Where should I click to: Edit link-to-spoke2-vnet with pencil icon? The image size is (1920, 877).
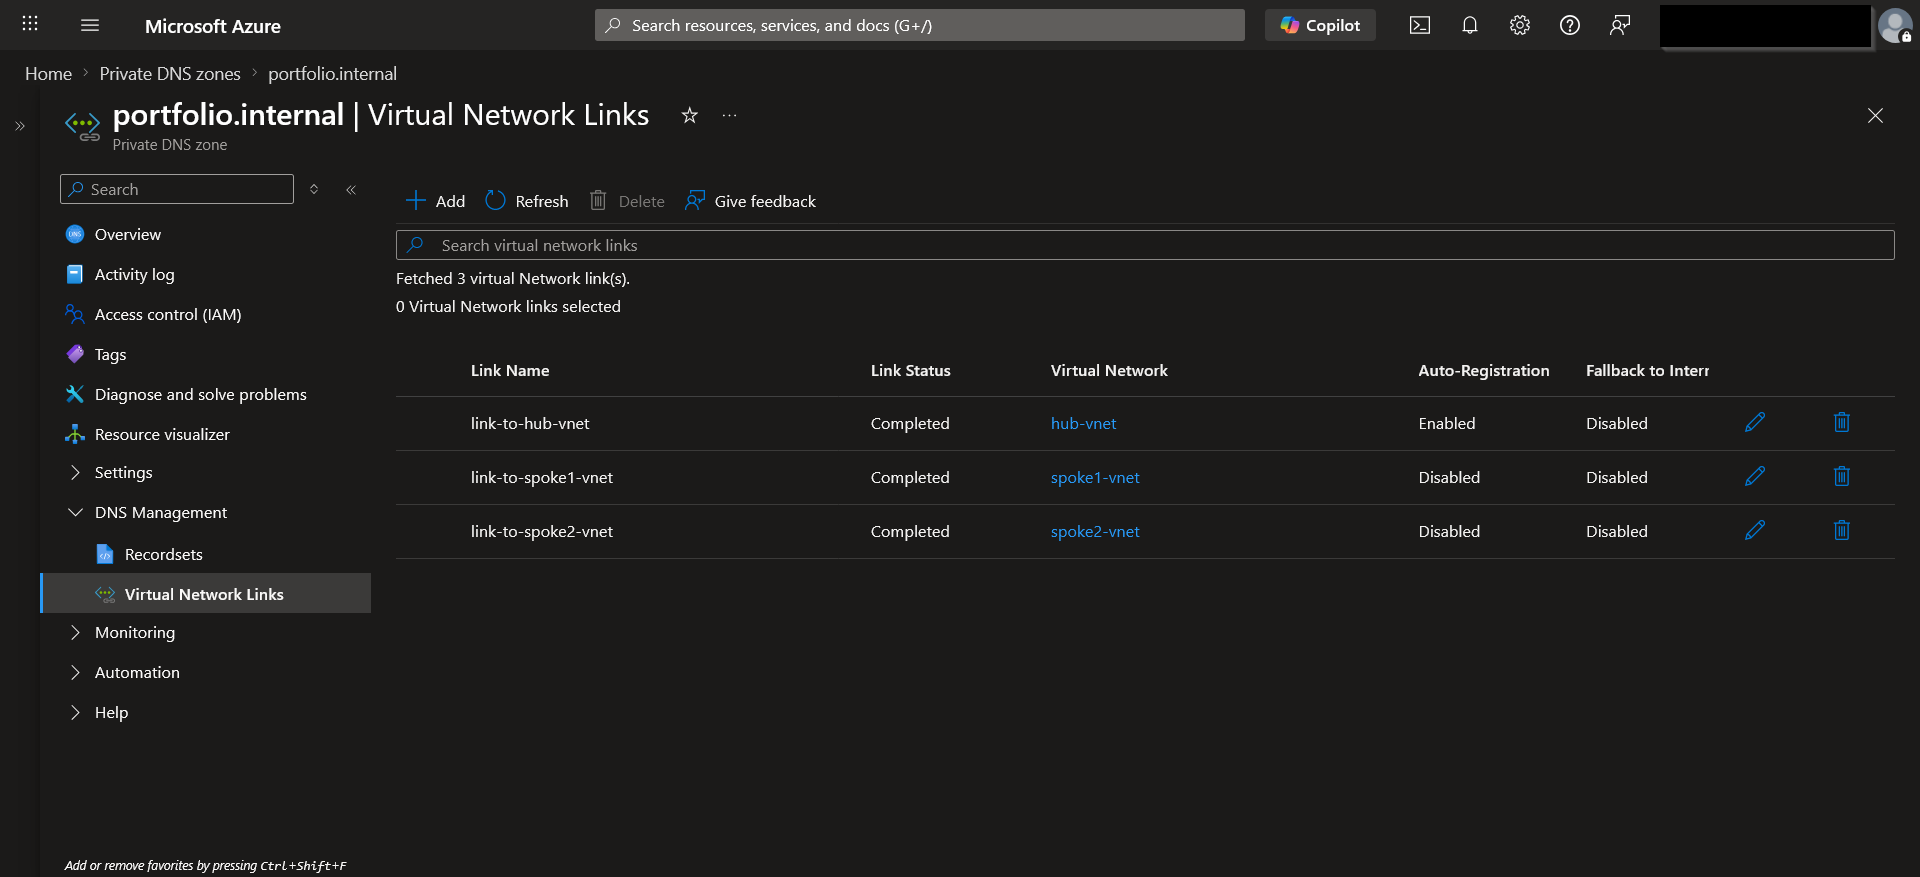[x=1755, y=530]
